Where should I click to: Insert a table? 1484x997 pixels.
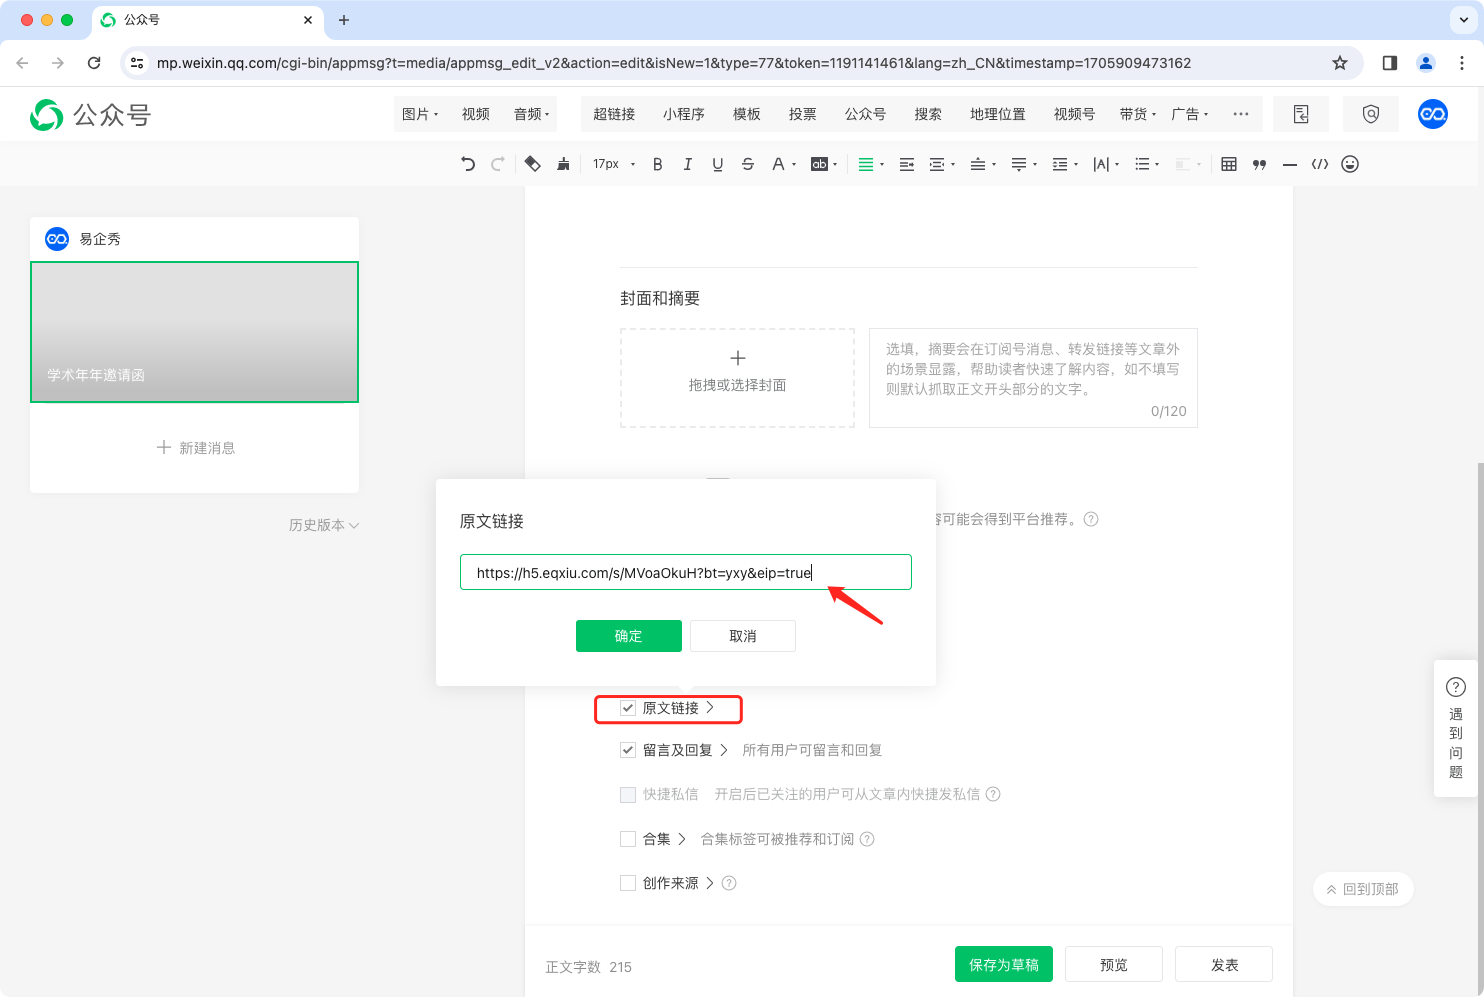(x=1229, y=164)
